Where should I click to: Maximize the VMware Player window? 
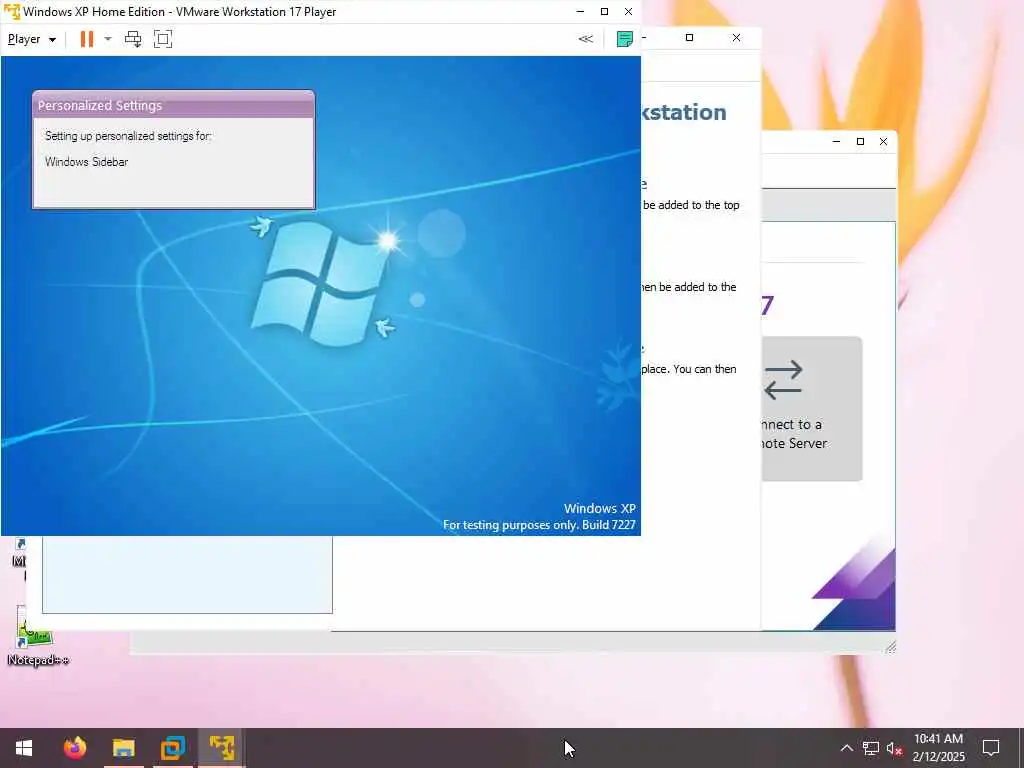click(x=604, y=12)
